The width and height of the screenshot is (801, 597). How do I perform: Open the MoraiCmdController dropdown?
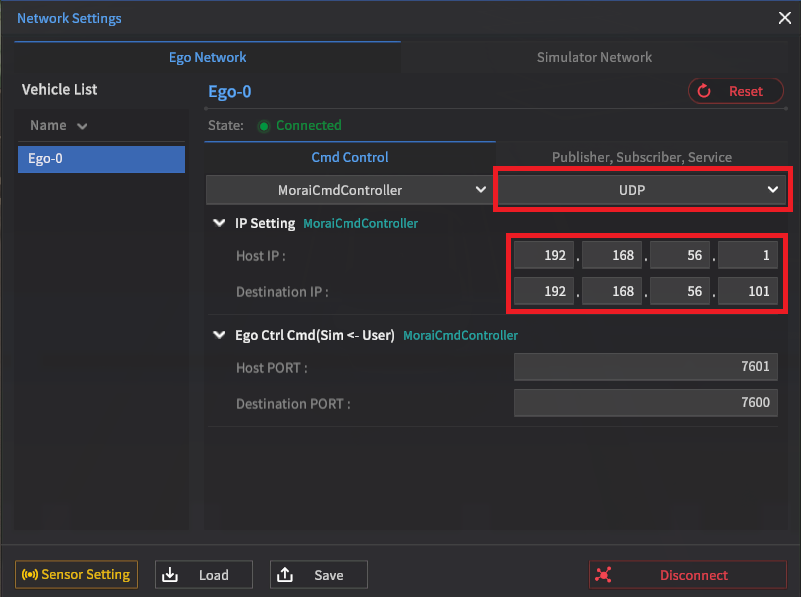[x=349, y=190]
